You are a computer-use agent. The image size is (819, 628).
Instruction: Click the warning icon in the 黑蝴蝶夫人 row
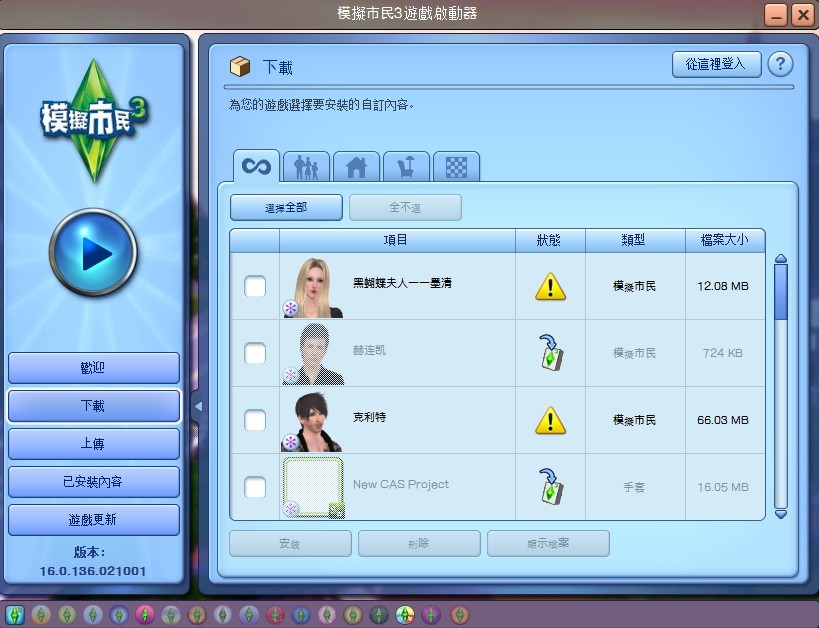click(x=551, y=286)
